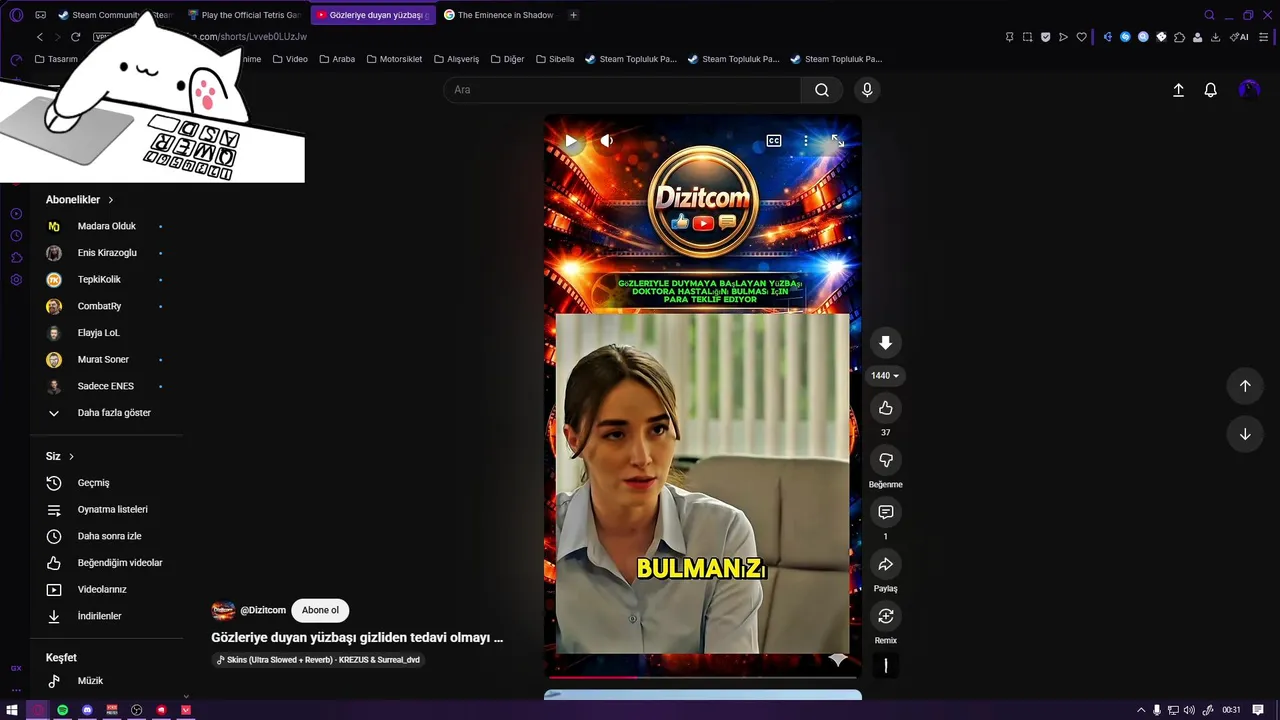Click the browser snapshot capture icon

[x=1027, y=37]
